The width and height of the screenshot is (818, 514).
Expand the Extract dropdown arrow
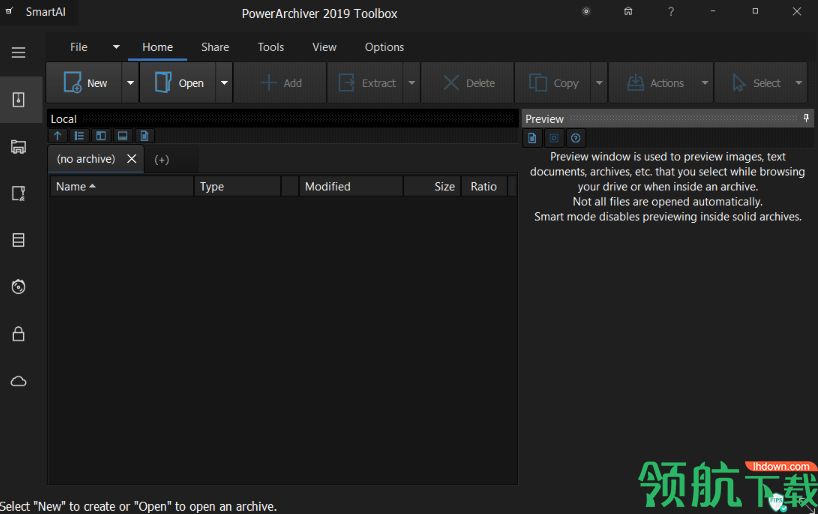pos(412,82)
